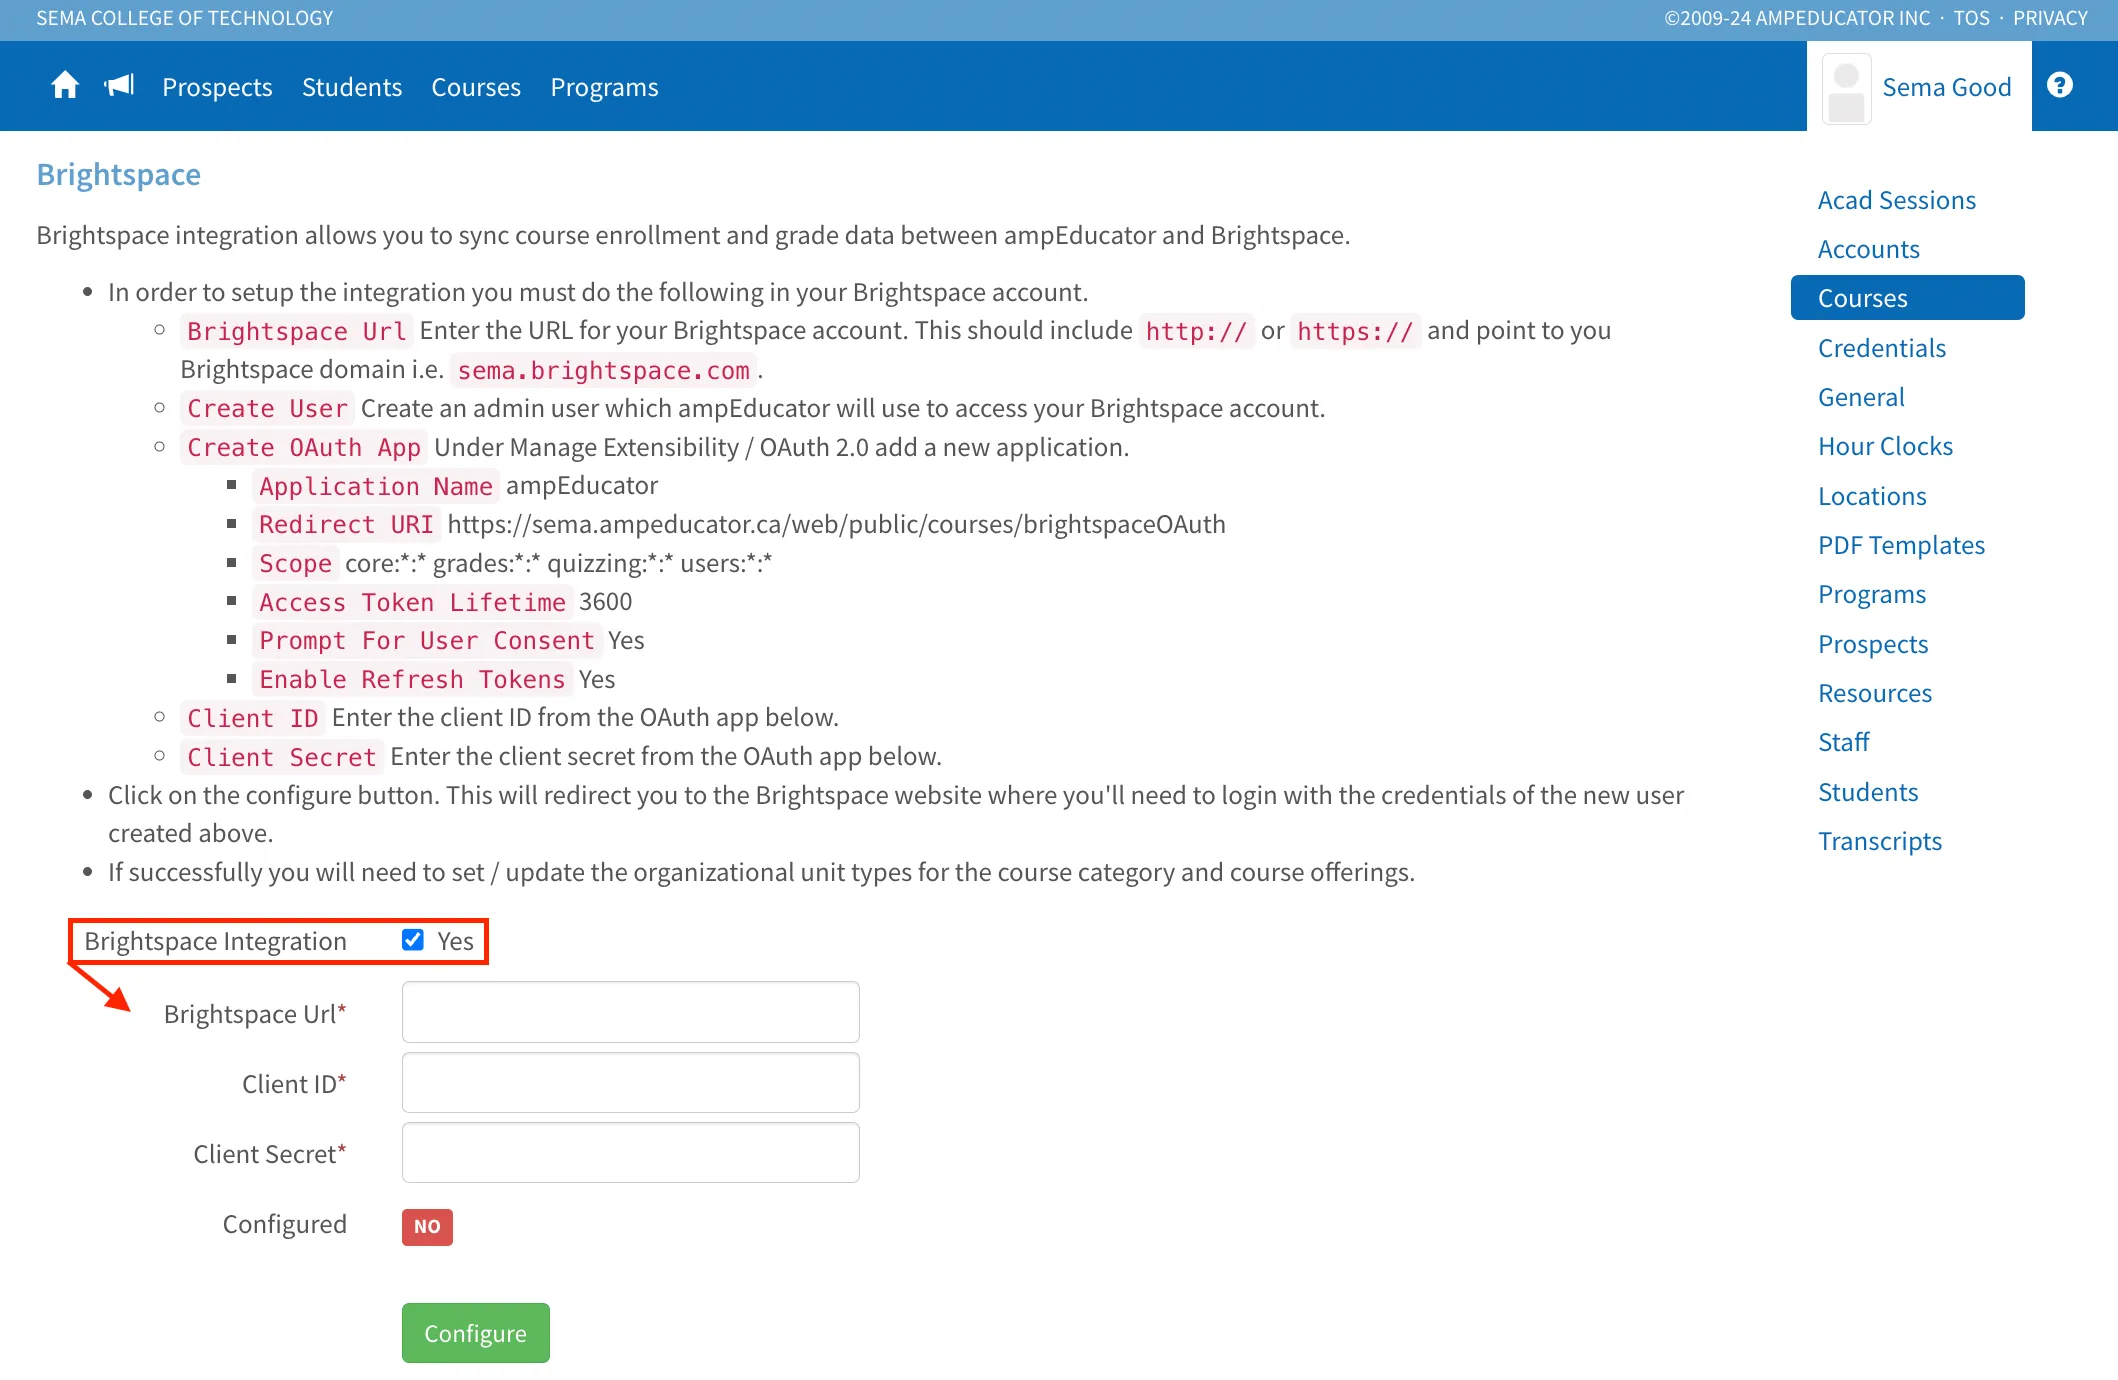Open the PRIVACY link in header
This screenshot has height=1380, width=2118.
(x=2050, y=18)
